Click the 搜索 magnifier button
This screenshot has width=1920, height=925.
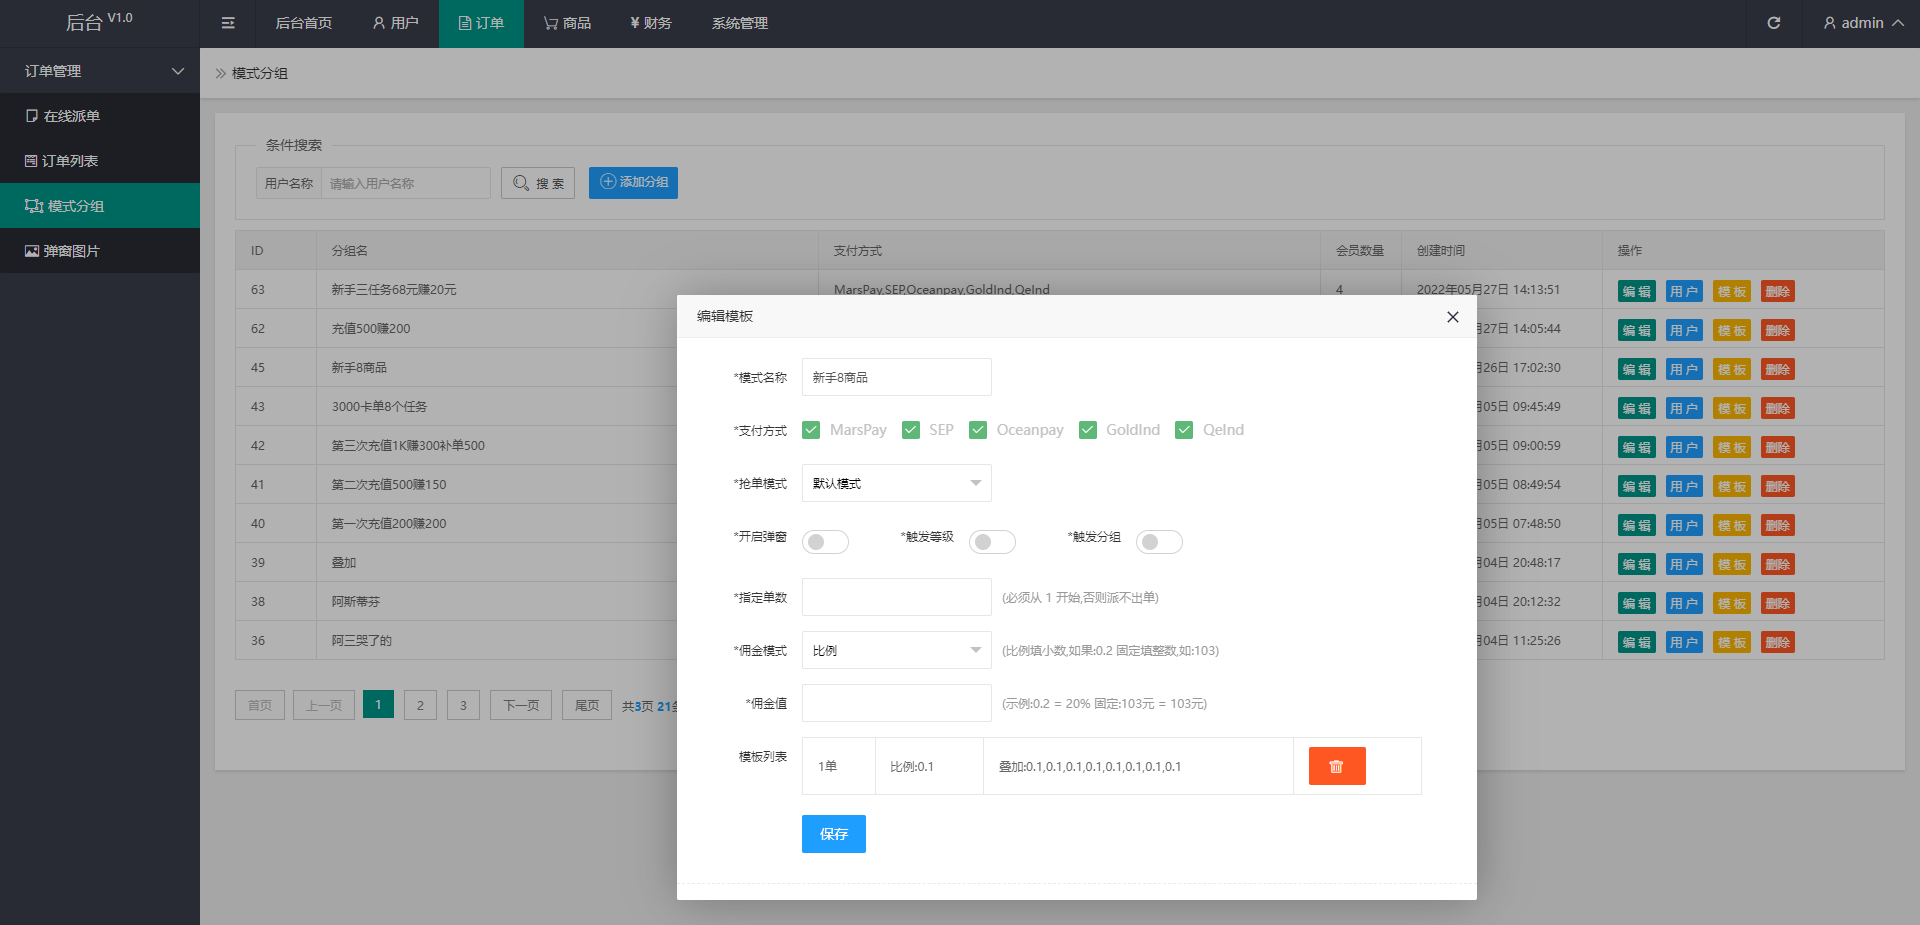pos(538,183)
